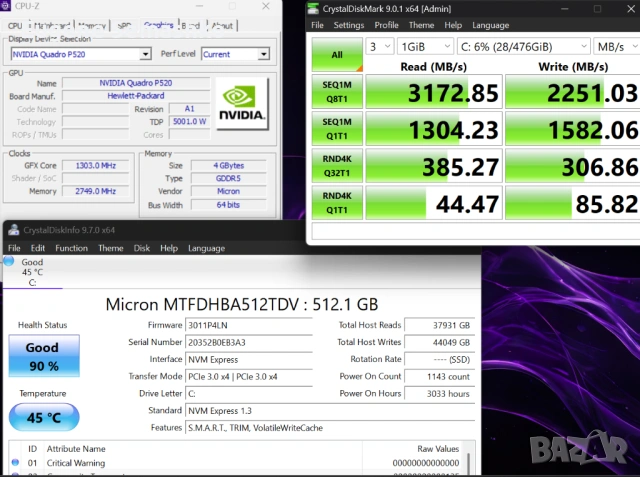Image resolution: width=640 pixels, height=477 pixels.
Task: Open the Function menu in CrystalDiskInfo
Action: point(71,248)
